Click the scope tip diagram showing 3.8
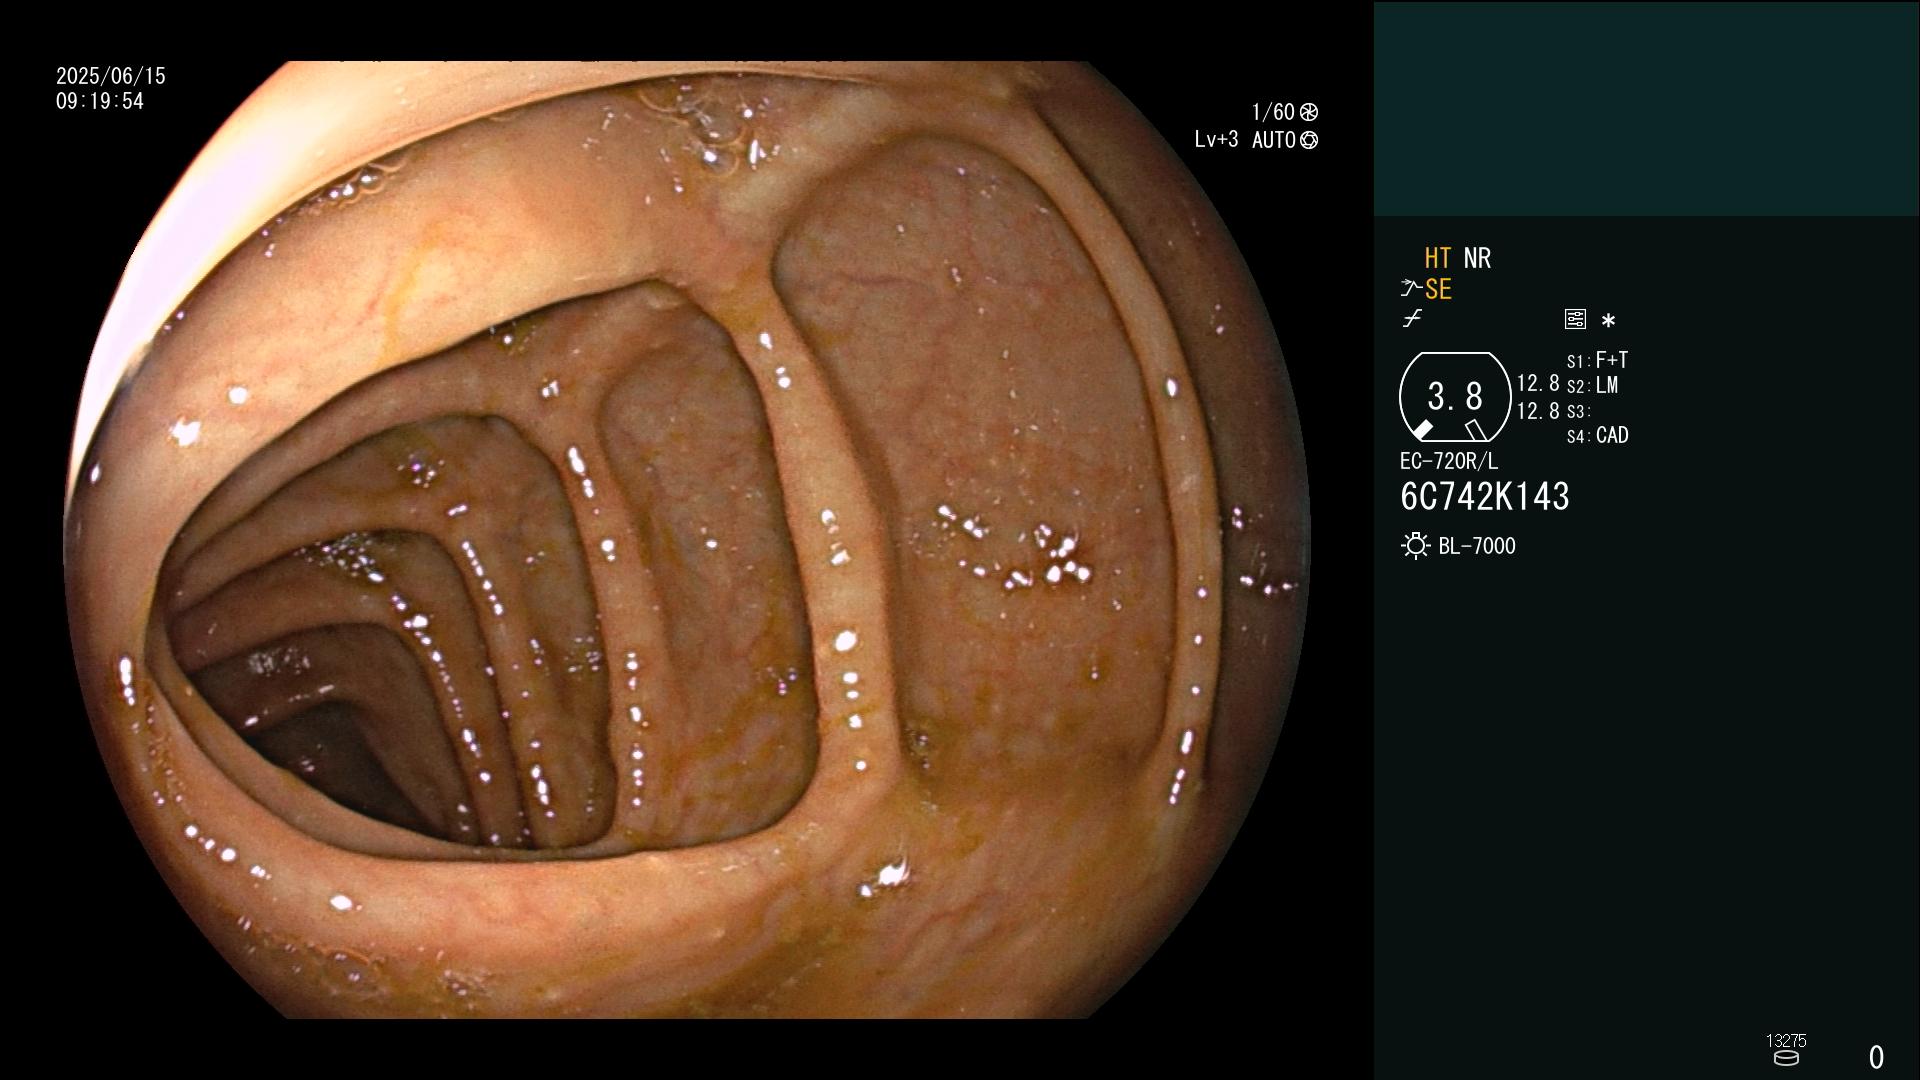Viewport: 1920px width, 1080px height. 1455,397
